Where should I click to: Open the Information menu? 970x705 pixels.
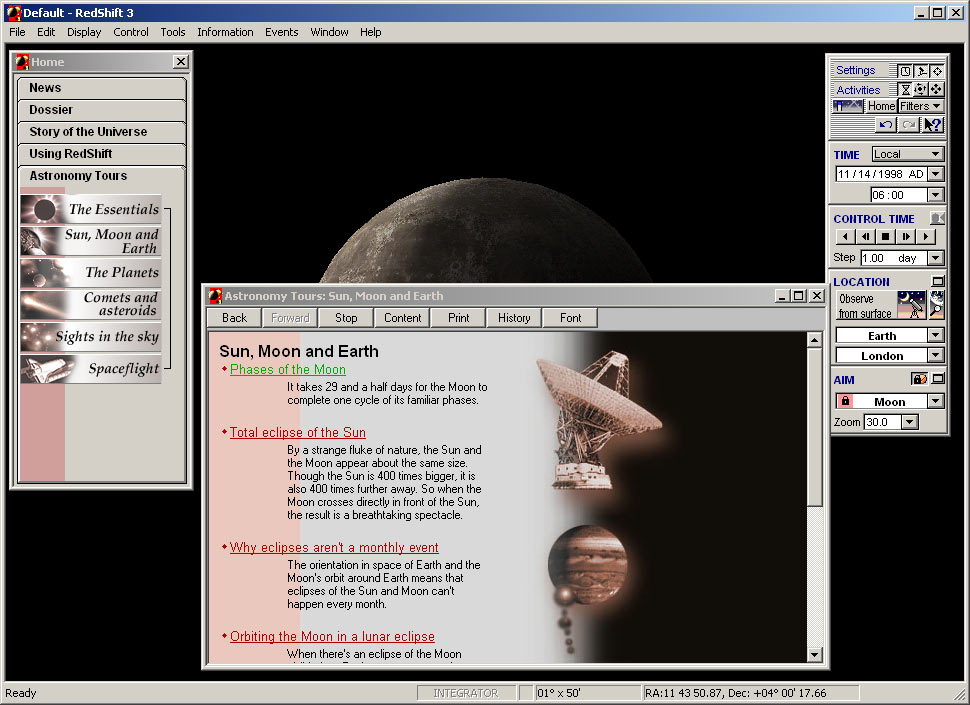[225, 32]
